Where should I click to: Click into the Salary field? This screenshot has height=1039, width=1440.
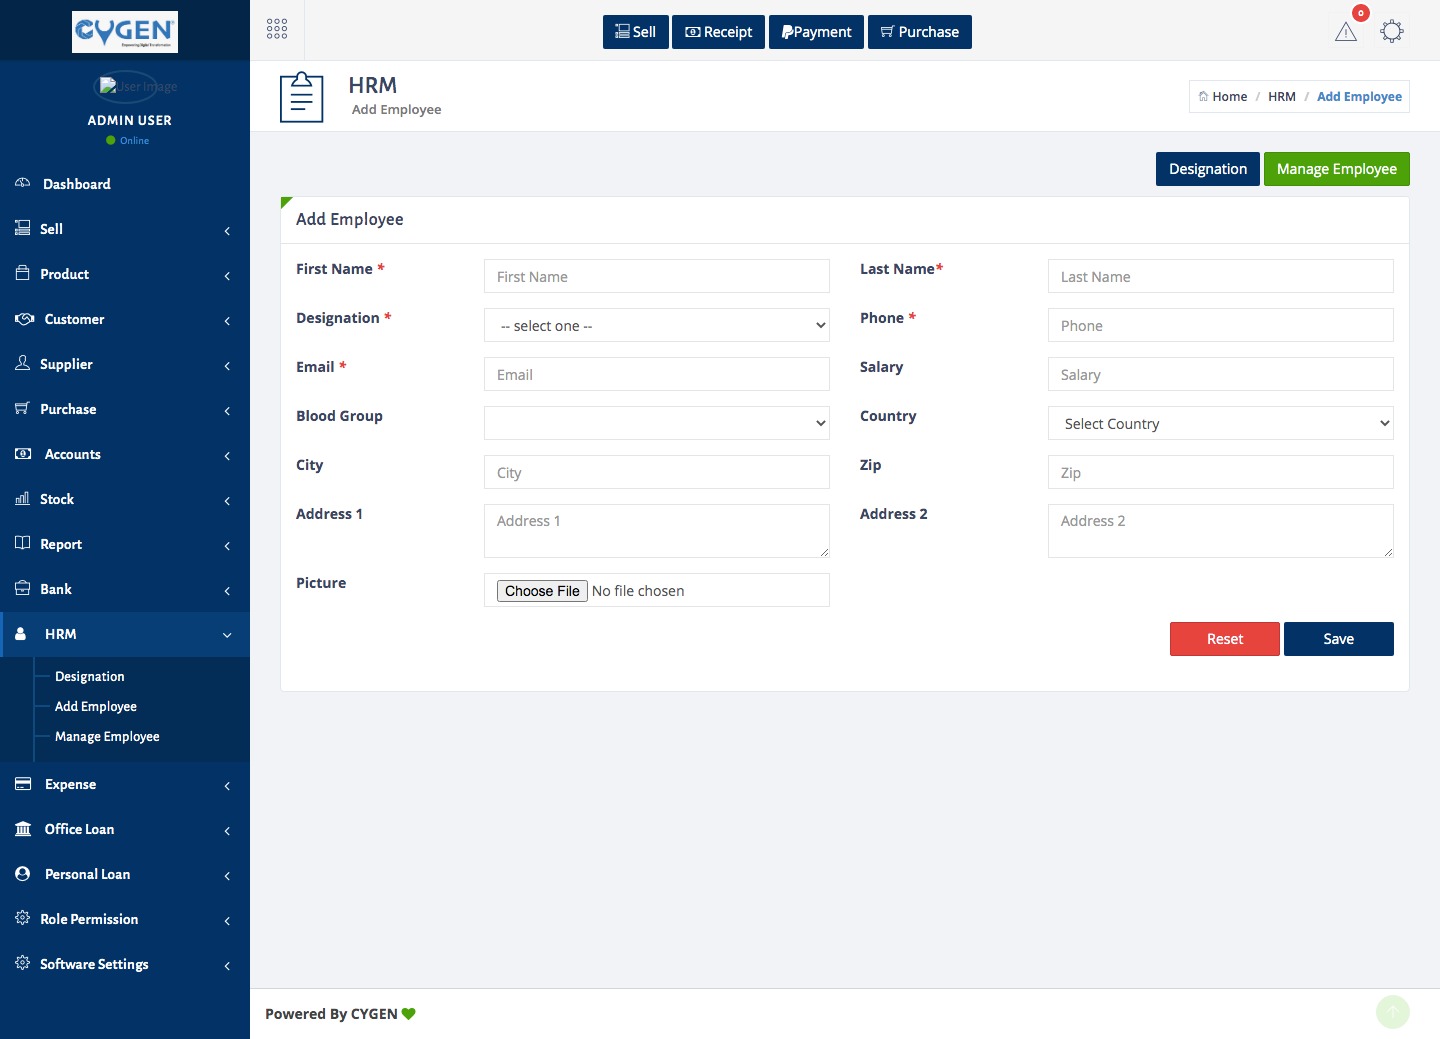[x=1221, y=374]
